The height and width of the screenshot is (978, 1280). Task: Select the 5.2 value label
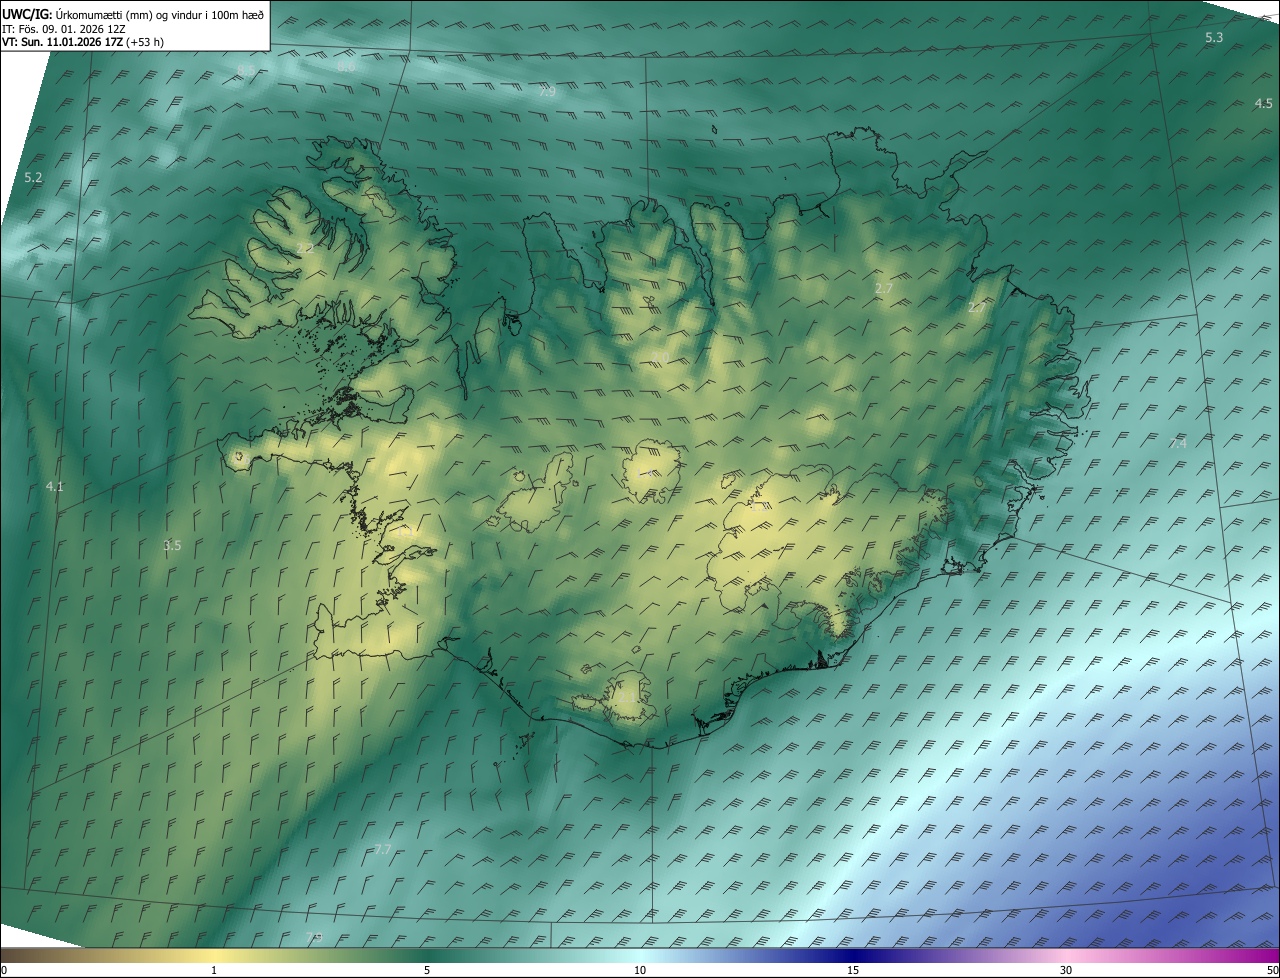coord(33,178)
